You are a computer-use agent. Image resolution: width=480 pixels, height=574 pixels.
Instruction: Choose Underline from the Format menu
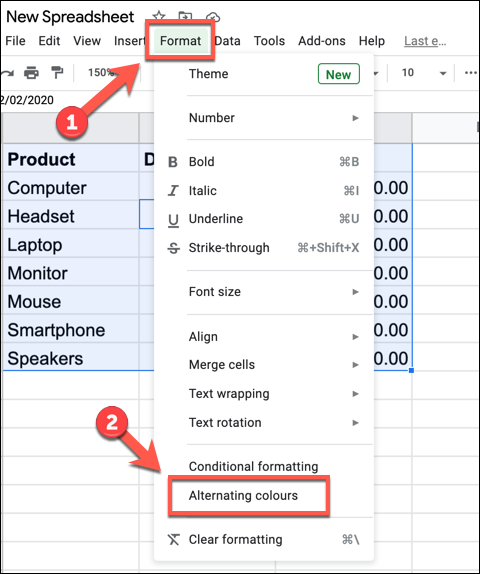tap(264, 219)
